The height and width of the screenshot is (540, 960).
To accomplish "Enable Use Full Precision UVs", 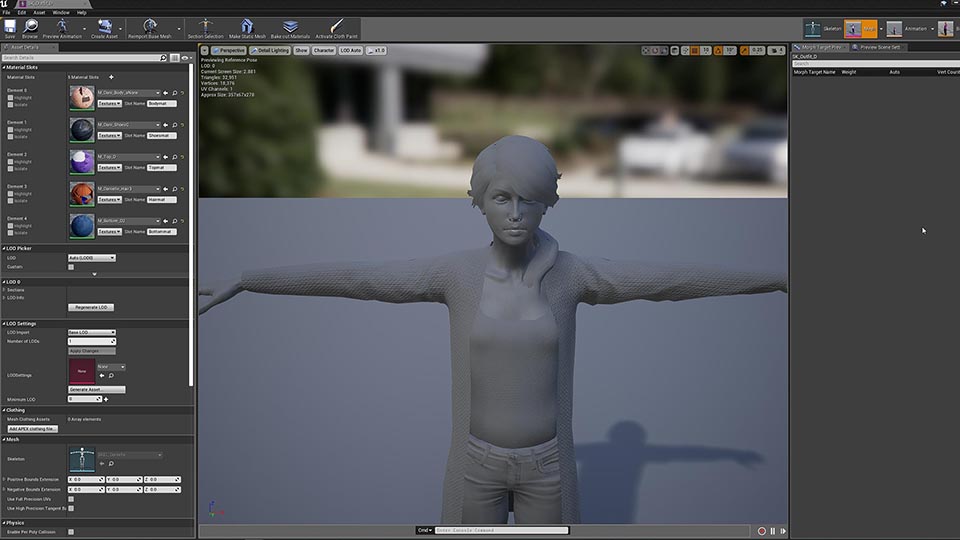I will pos(71,499).
